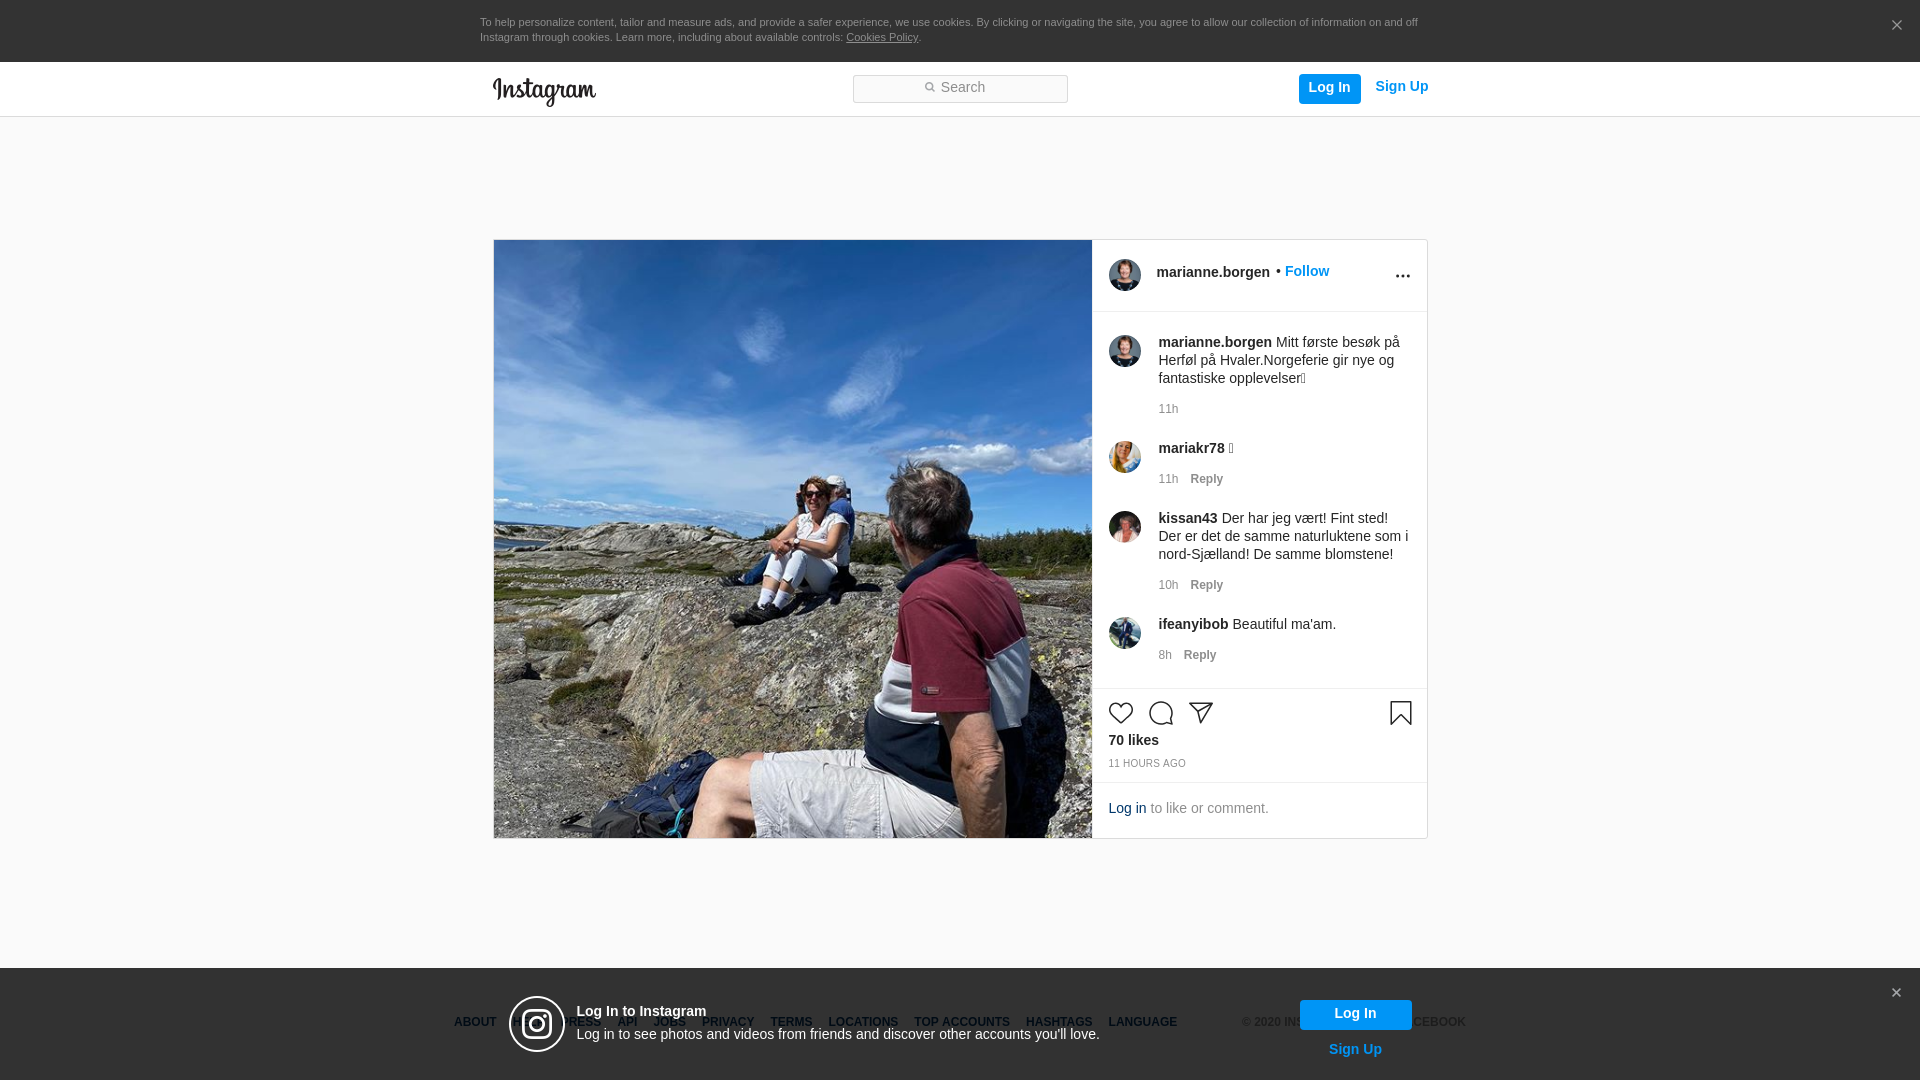
Task: Open the LANGUAGE footer selector
Action: [x=1142, y=1022]
